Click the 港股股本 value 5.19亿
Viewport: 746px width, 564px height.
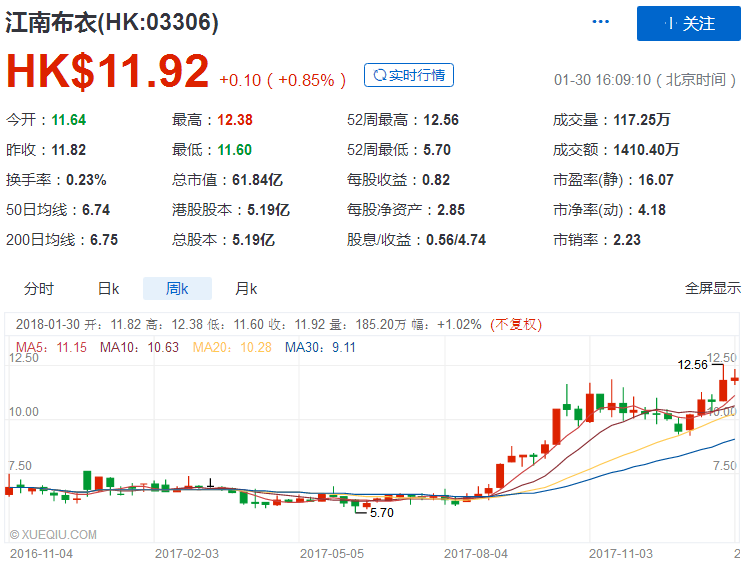click(268, 210)
